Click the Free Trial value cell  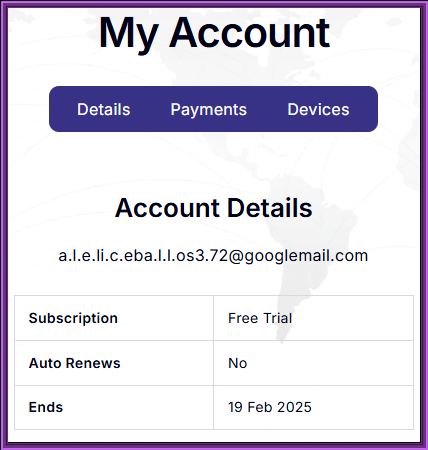(313, 318)
